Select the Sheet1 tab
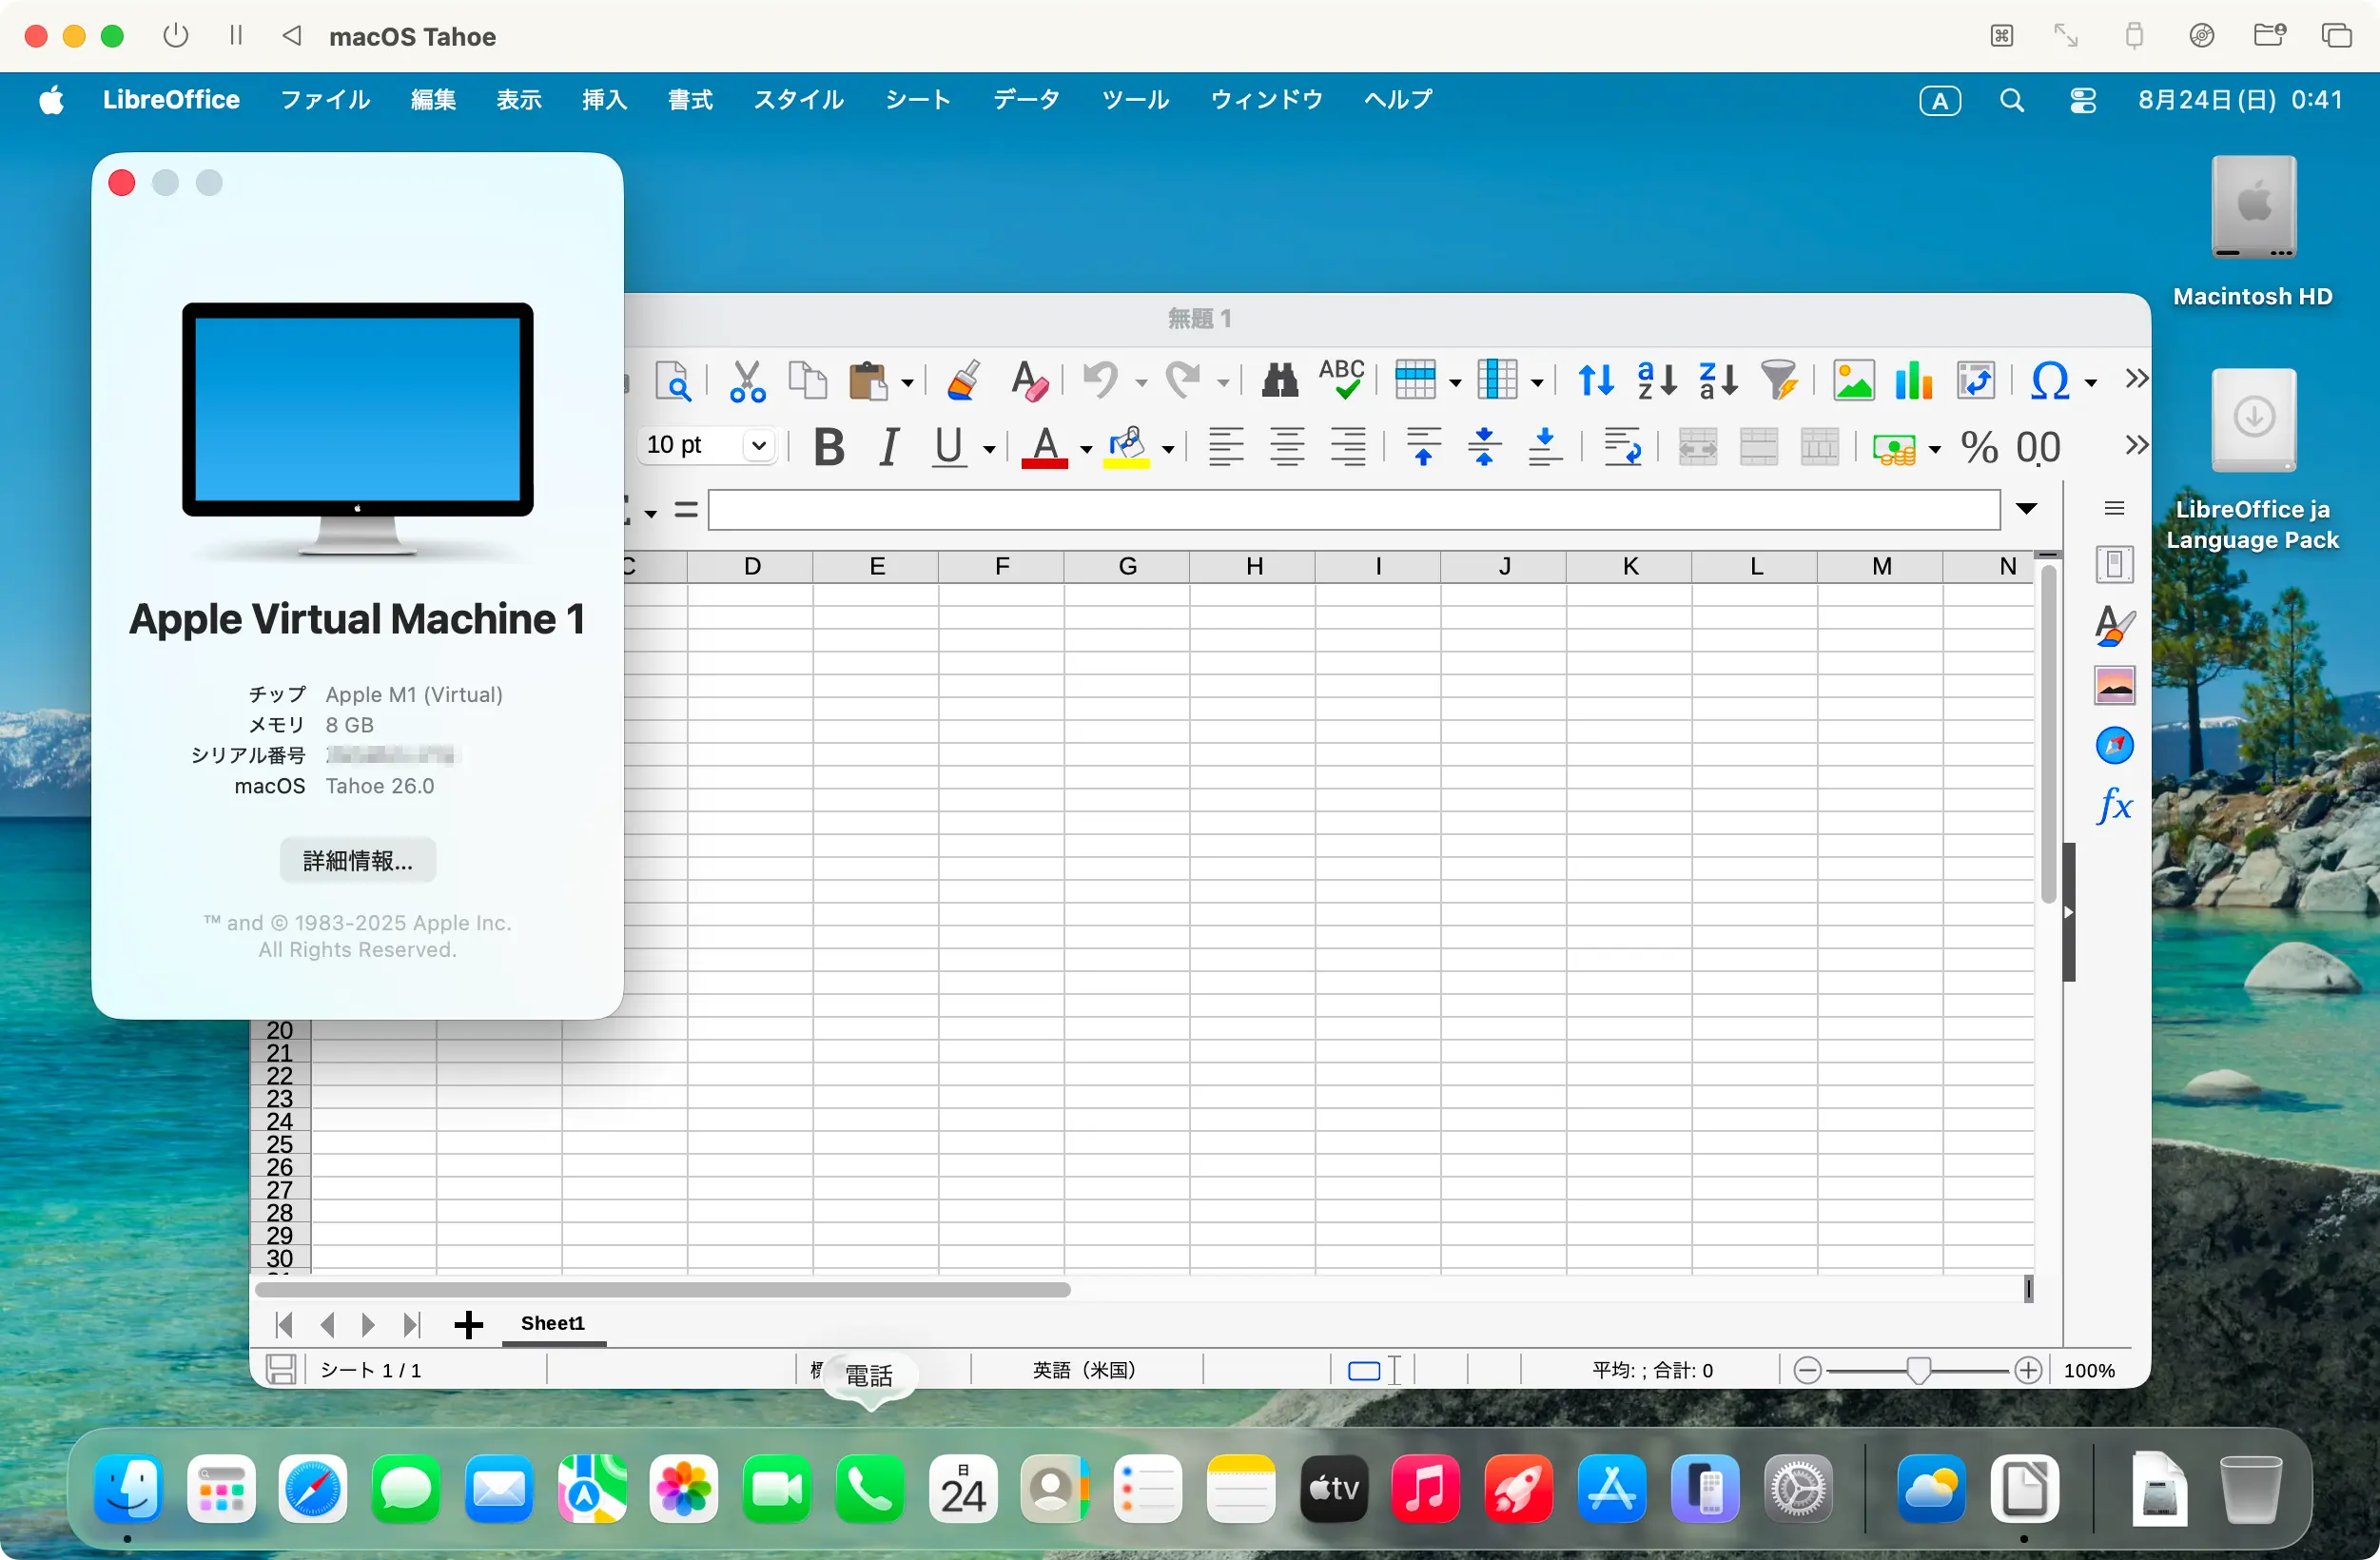Screen dimensions: 2380x1560 pos(552,1323)
